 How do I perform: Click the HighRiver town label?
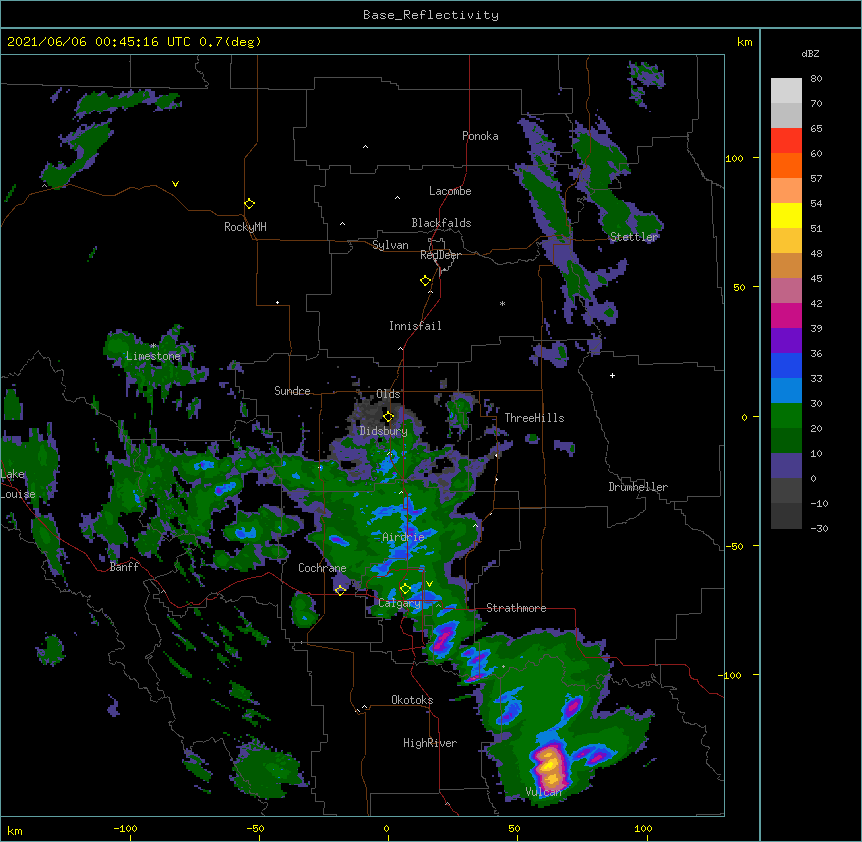click(430, 743)
